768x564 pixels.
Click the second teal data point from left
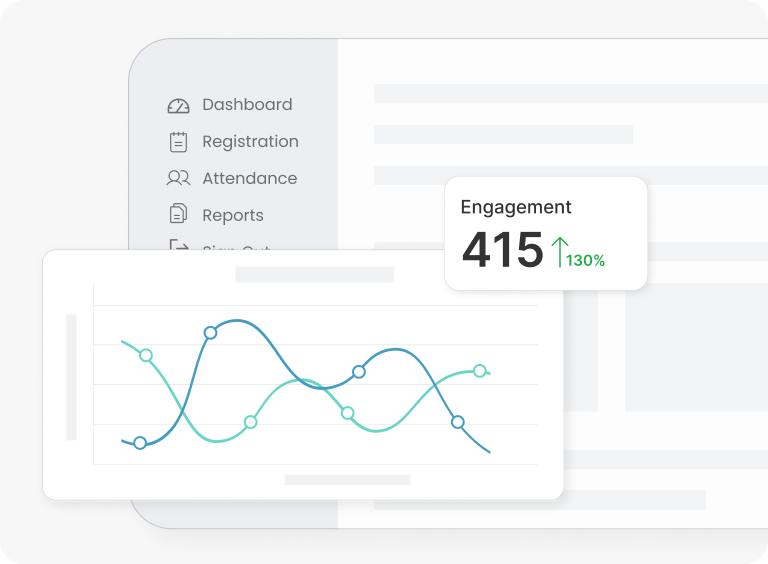pyautogui.click(x=251, y=422)
